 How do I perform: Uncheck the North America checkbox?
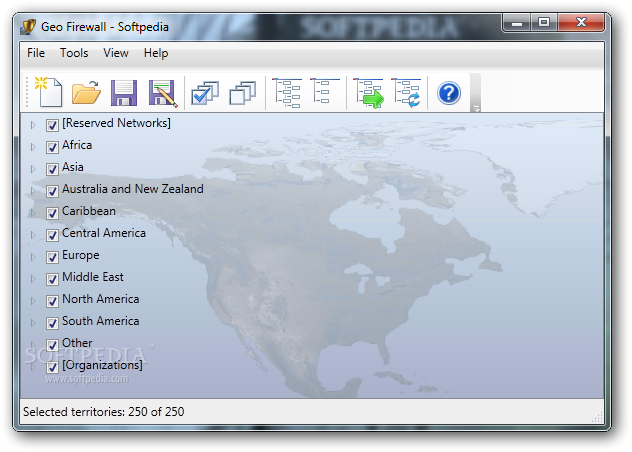(x=52, y=301)
